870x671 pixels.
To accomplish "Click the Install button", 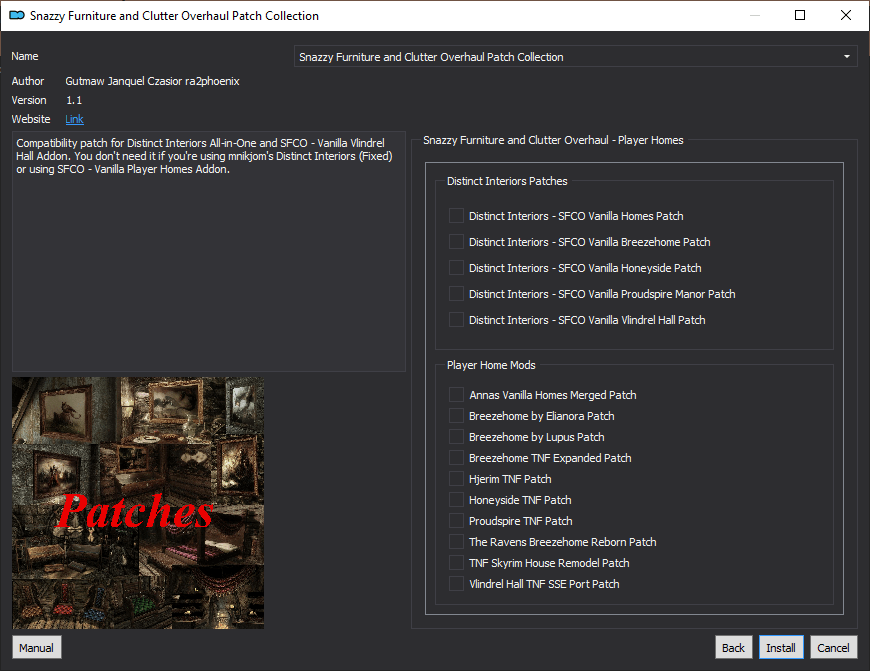I will [781, 648].
